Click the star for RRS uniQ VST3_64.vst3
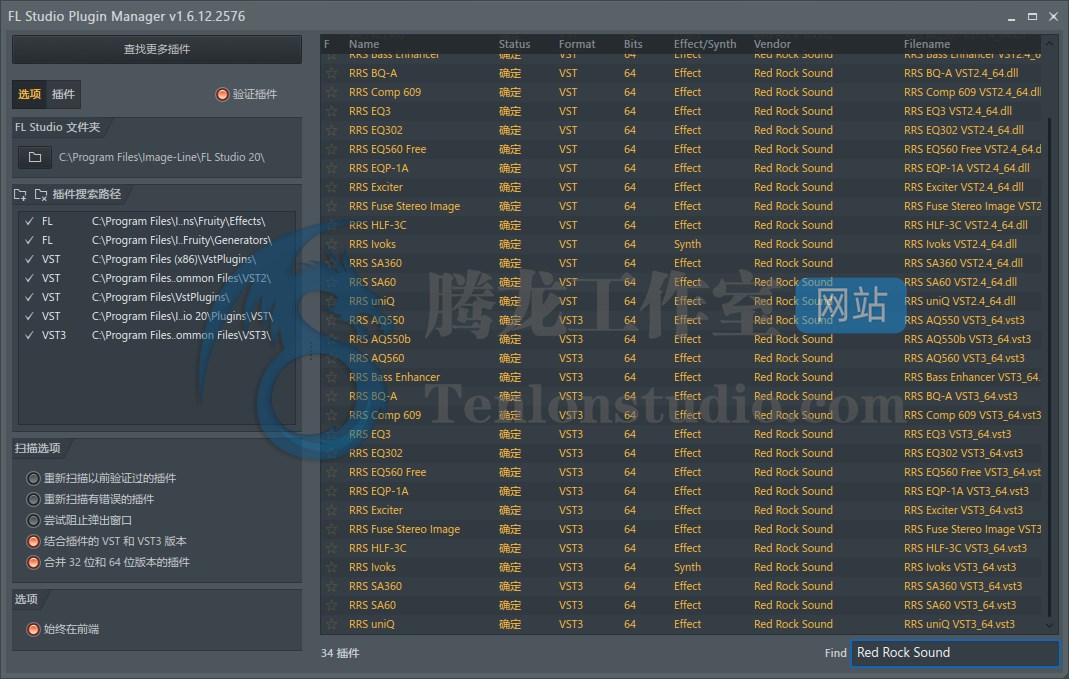The image size is (1069, 679). [x=331, y=624]
